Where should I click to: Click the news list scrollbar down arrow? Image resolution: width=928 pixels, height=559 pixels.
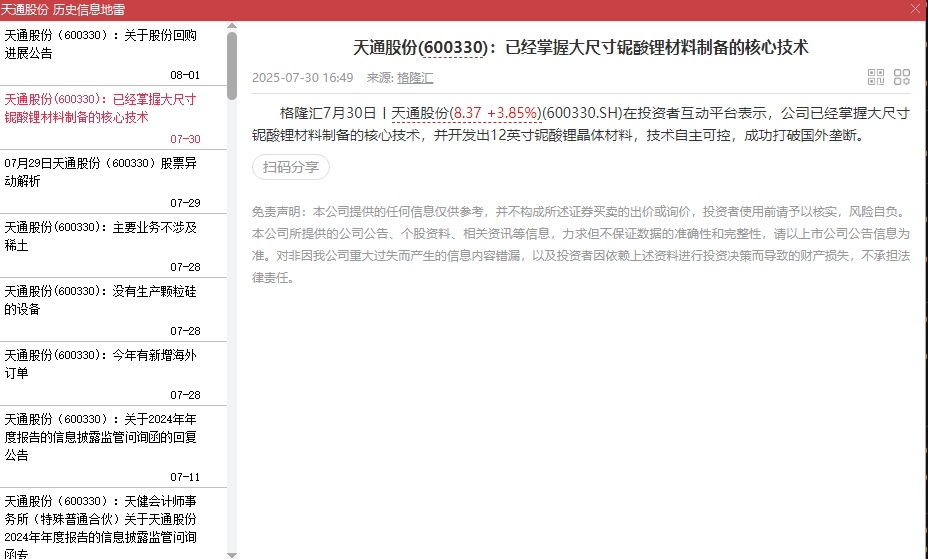tap(232, 555)
